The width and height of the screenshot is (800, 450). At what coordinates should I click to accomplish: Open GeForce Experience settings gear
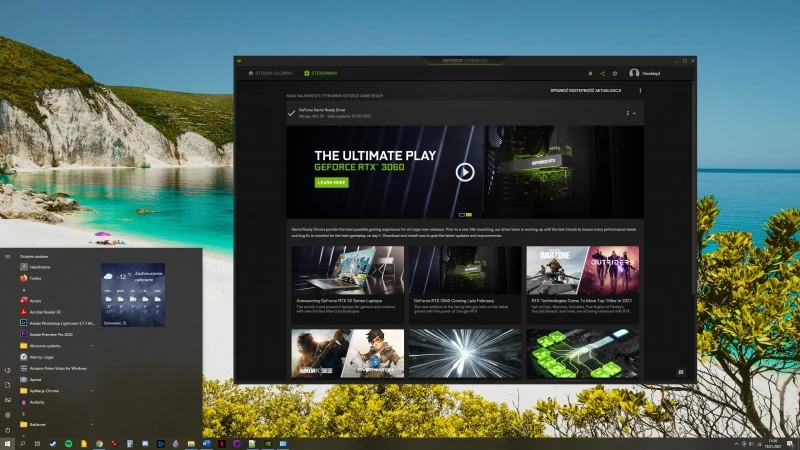tap(615, 73)
